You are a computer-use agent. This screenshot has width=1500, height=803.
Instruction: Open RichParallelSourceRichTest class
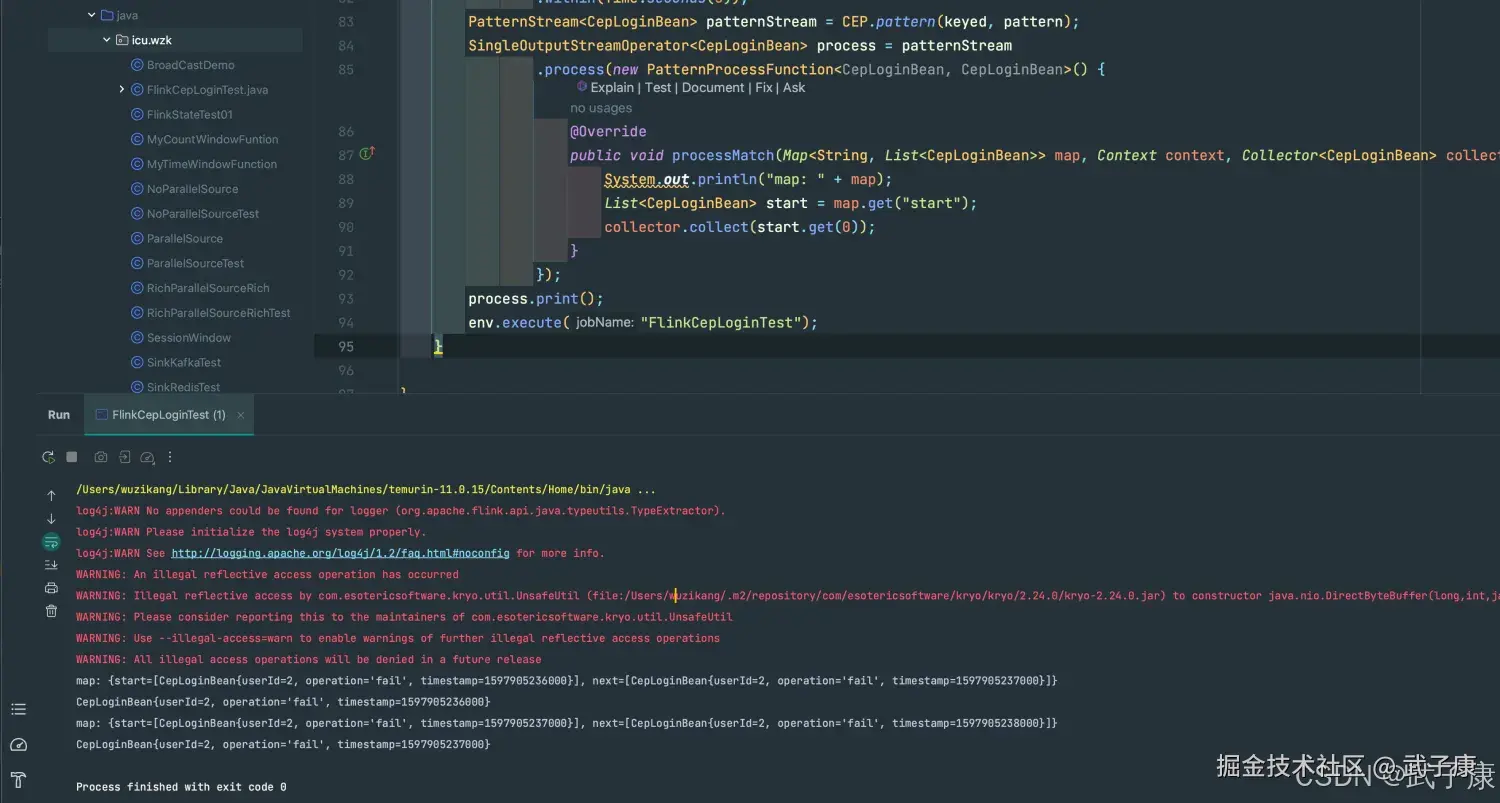(x=219, y=313)
